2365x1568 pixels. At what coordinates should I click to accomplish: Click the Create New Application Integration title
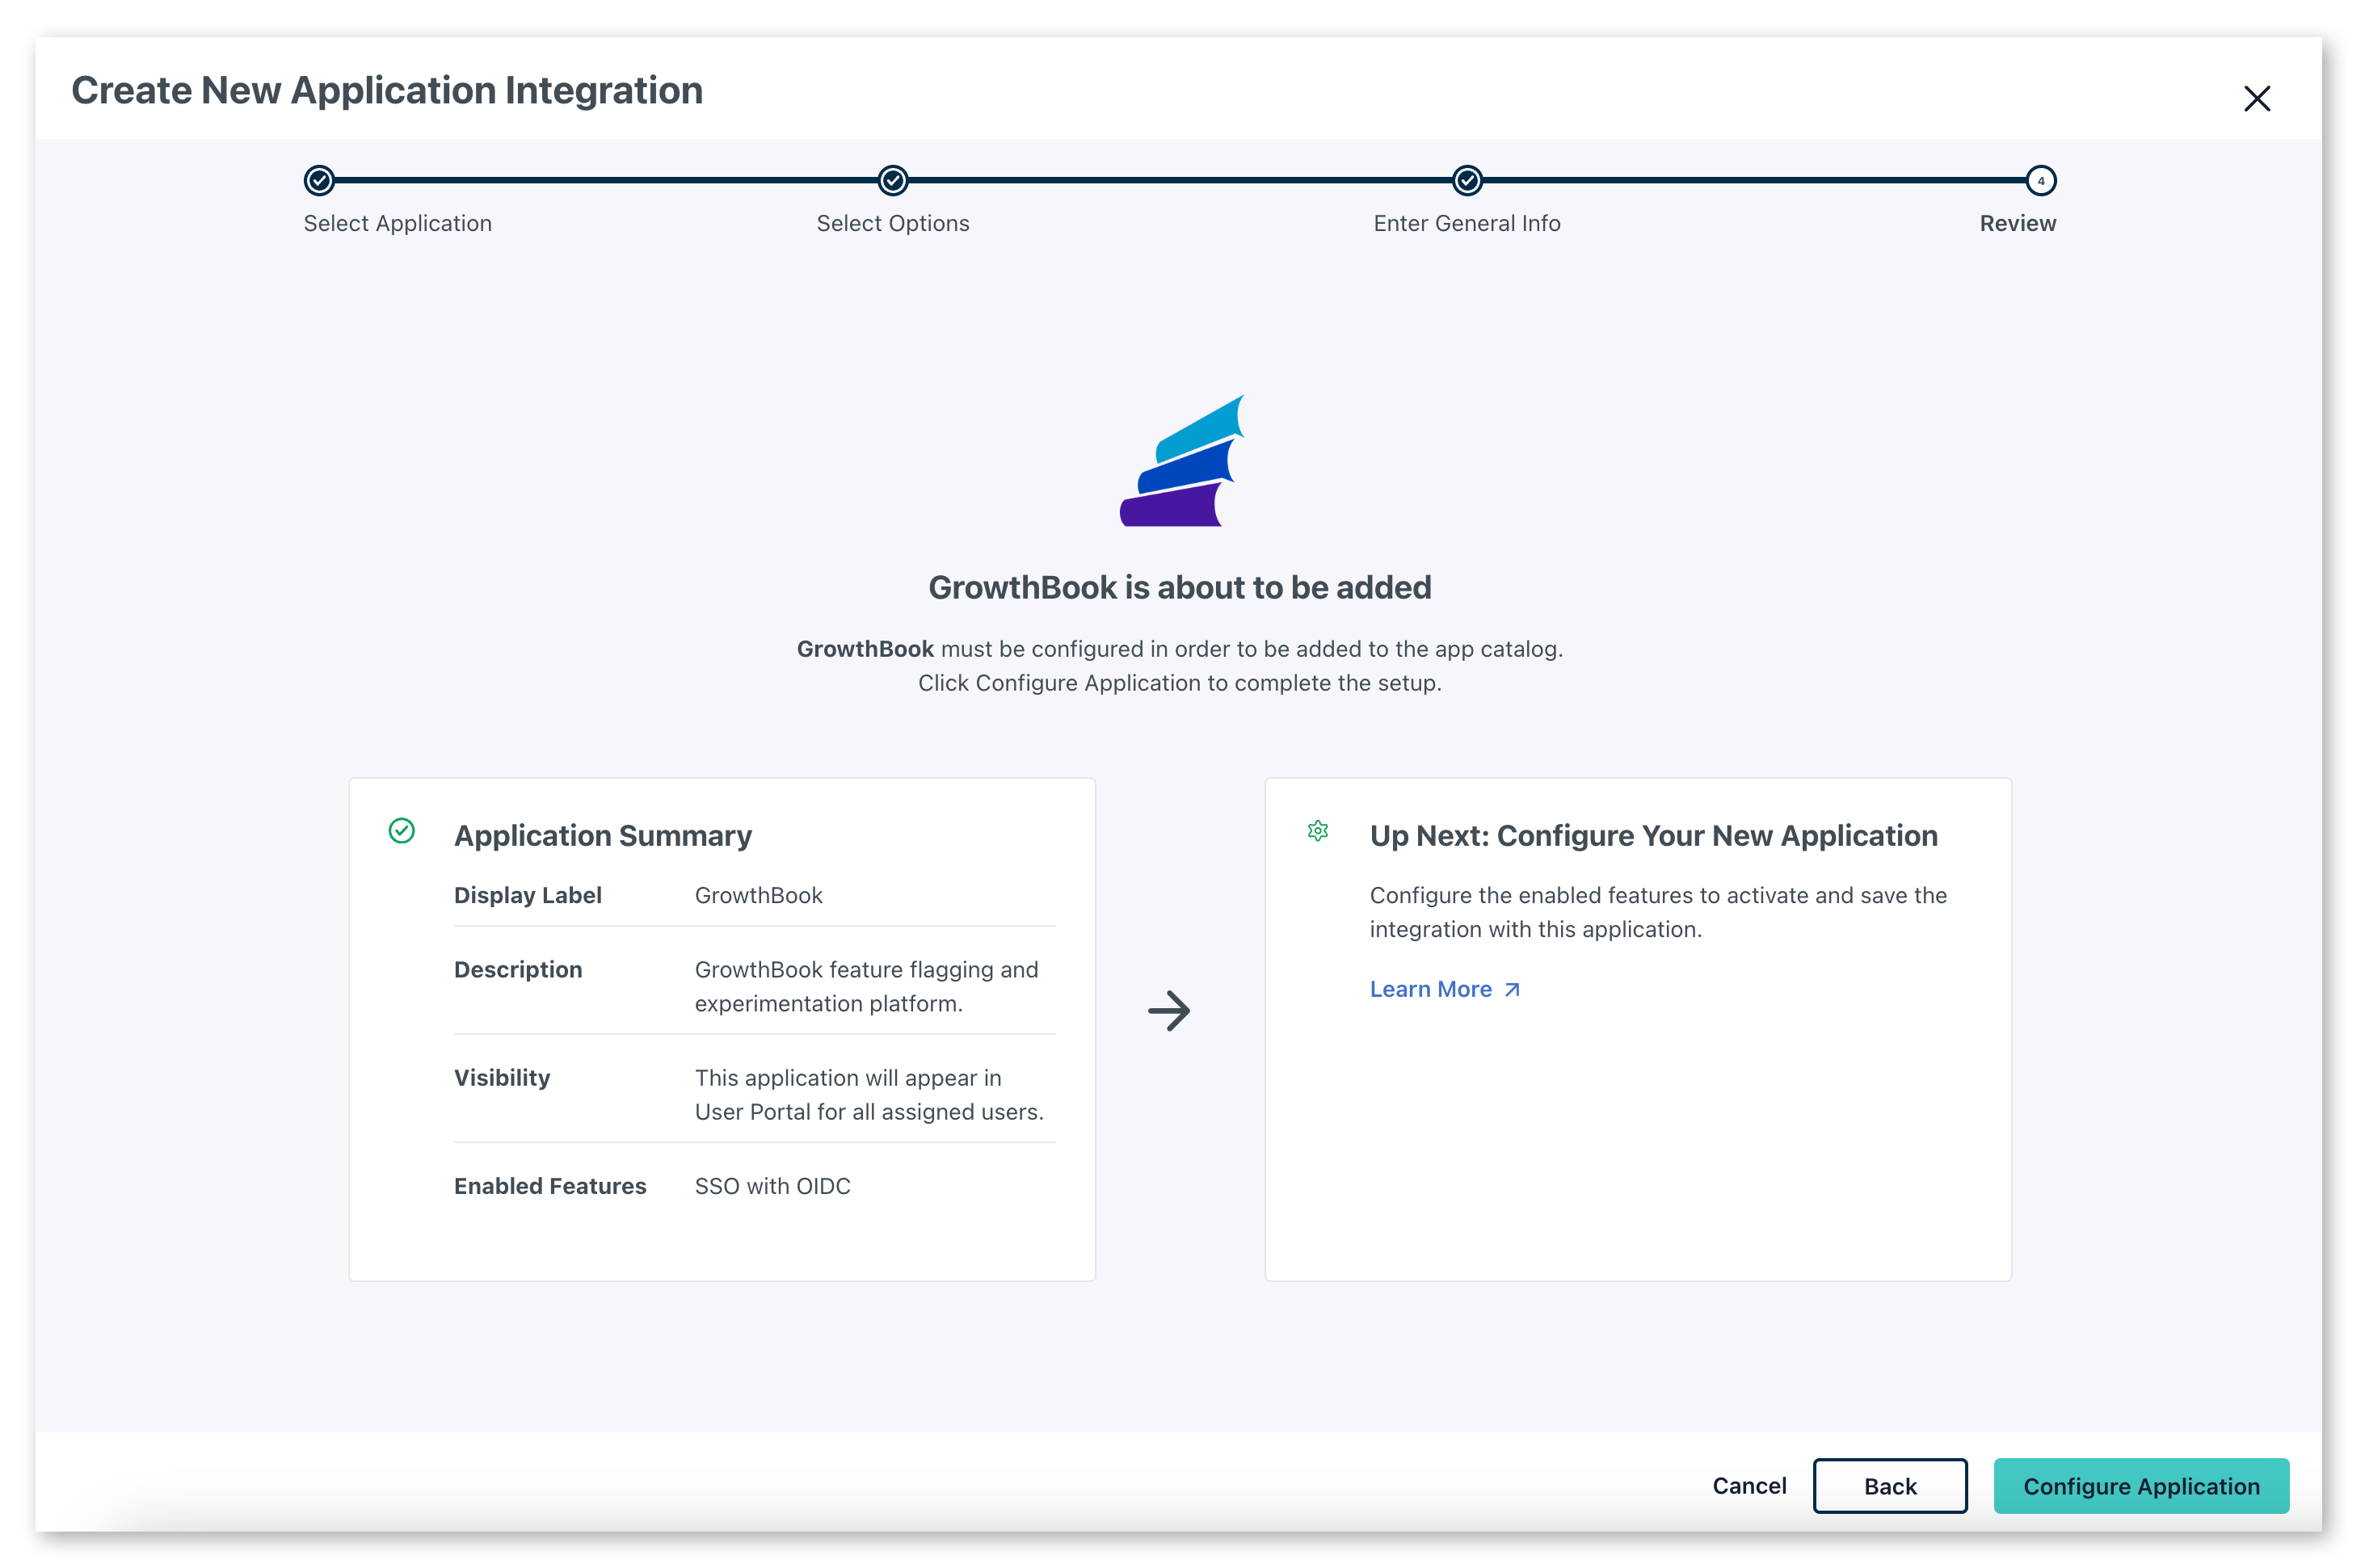click(387, 90)
